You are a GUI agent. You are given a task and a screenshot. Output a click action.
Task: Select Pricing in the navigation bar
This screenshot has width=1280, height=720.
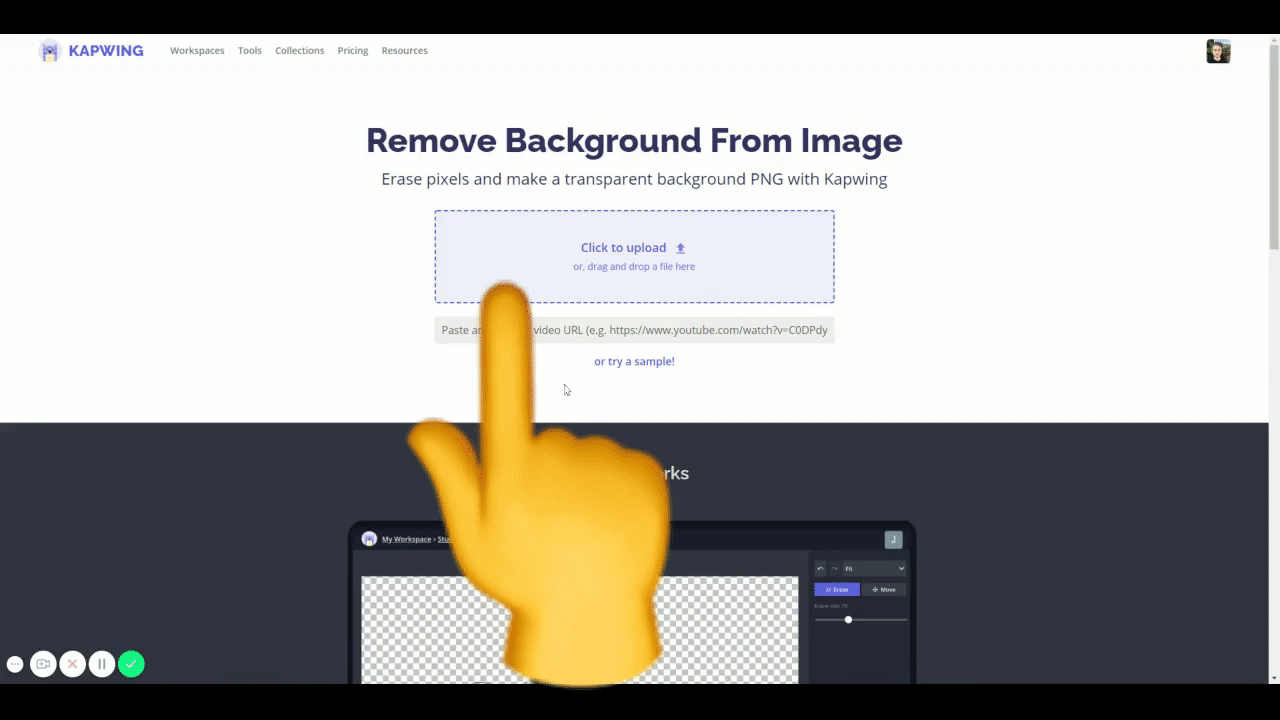pos(352,50)
